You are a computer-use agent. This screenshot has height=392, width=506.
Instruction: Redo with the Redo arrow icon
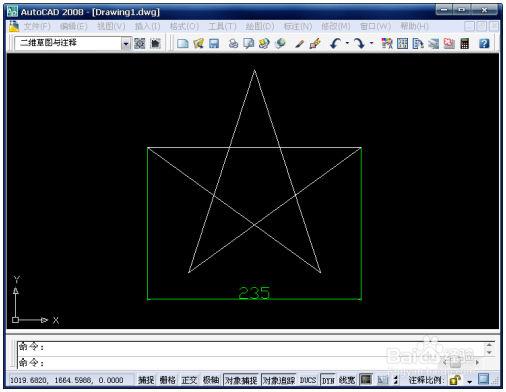point(359,43)
